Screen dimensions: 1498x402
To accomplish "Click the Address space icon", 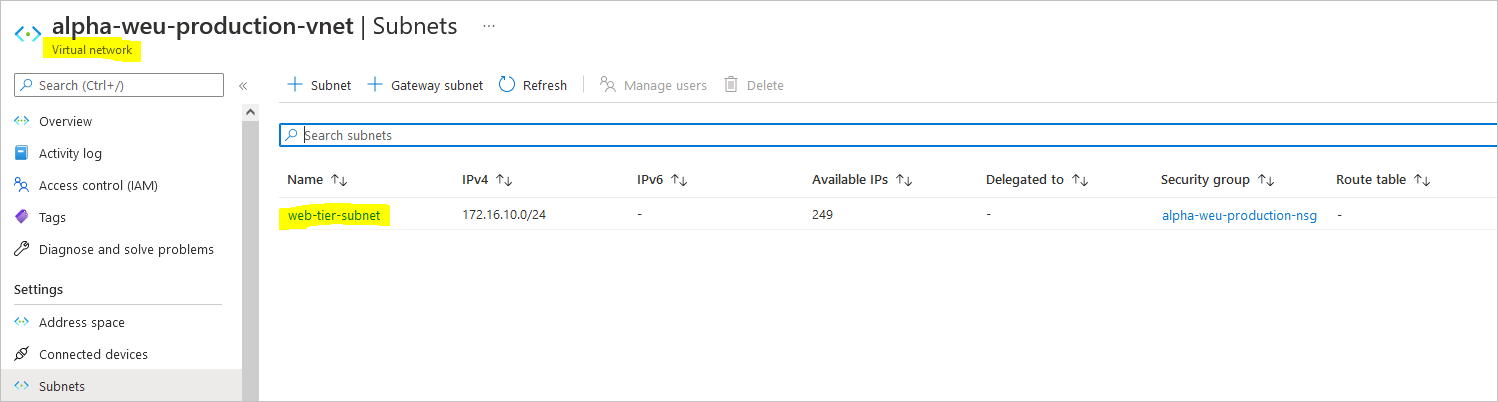I will (22, 322).
